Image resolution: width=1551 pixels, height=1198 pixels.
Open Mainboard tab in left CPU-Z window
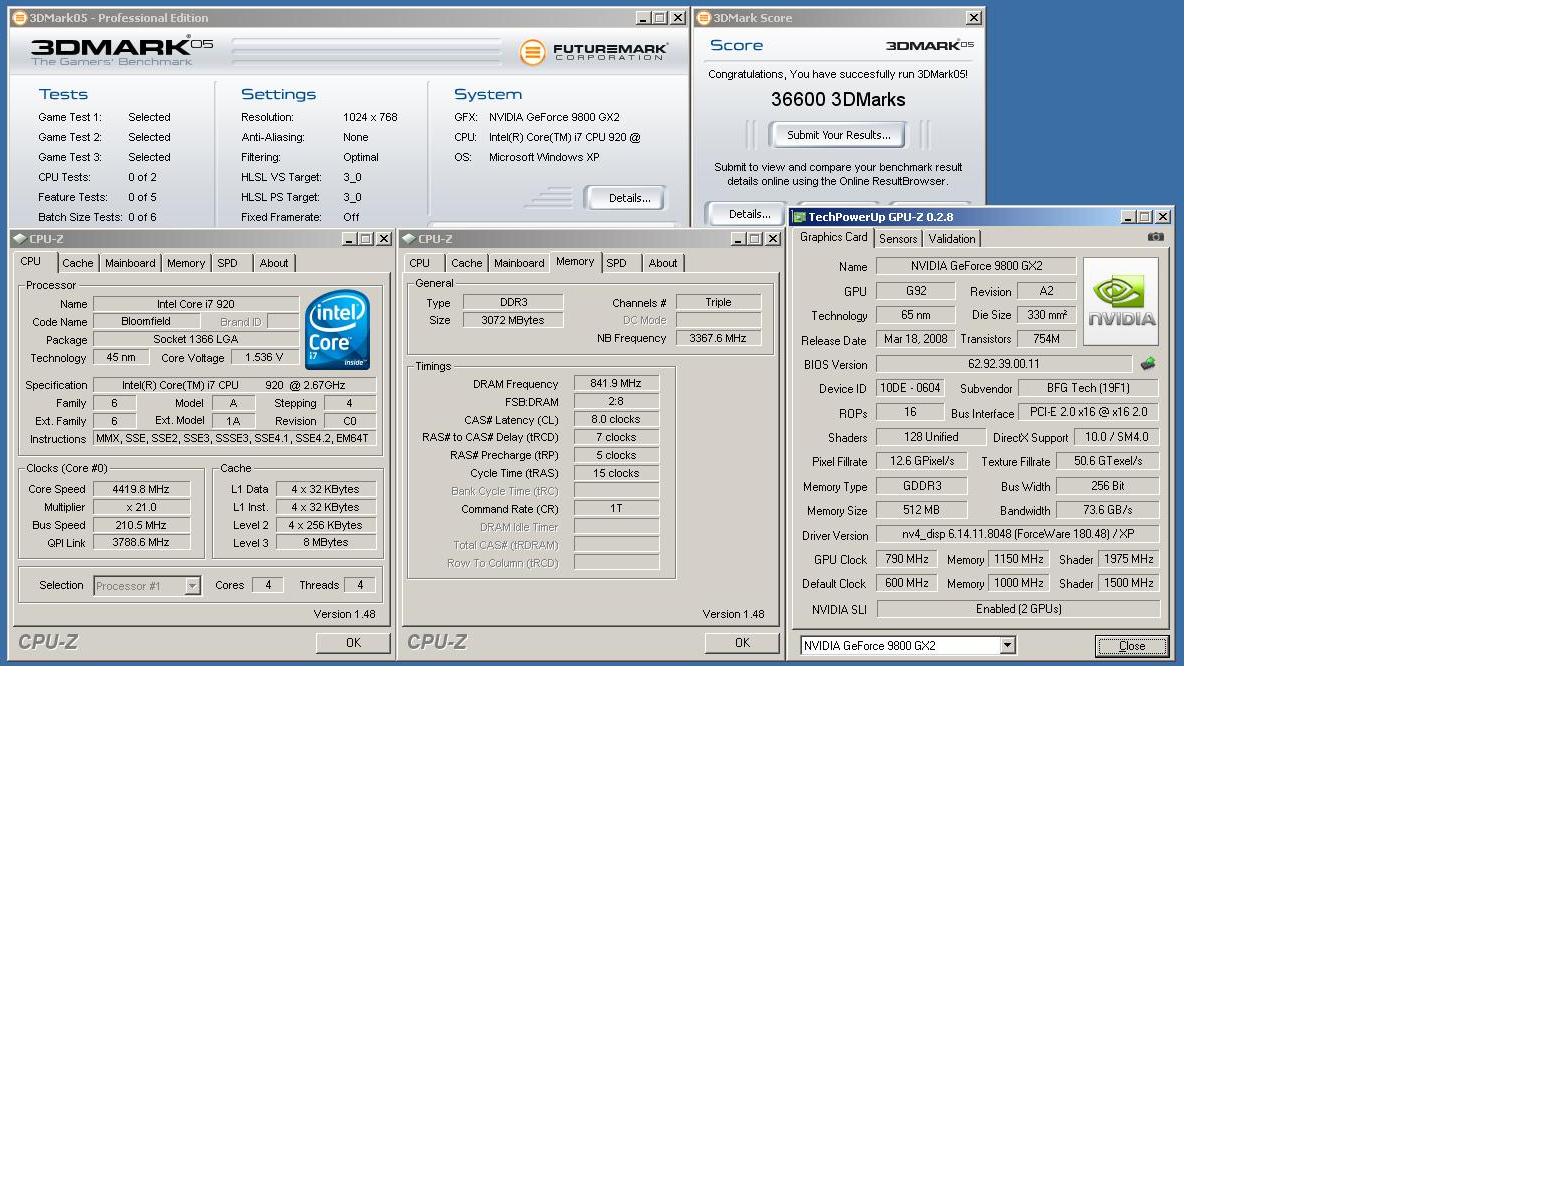point(130,263)
